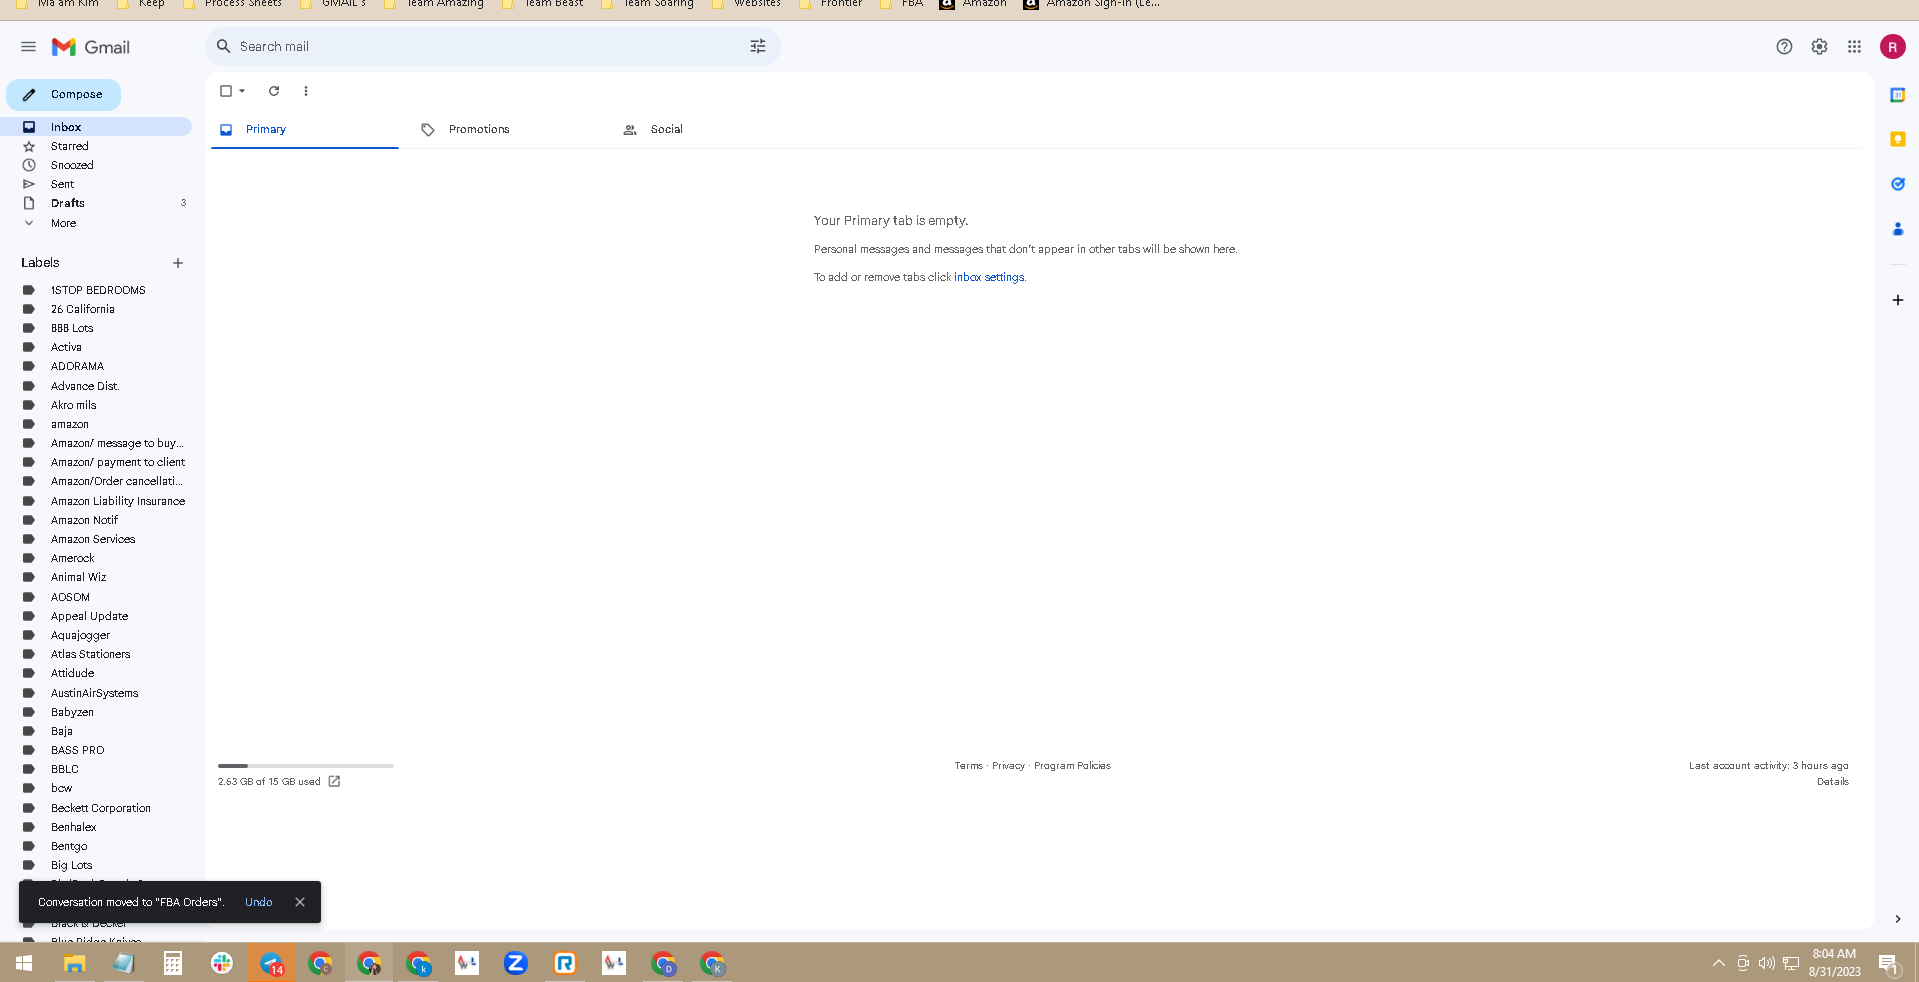1919x982 pixels.
Task: Click Undo in the notification
Action: [258, 902]
